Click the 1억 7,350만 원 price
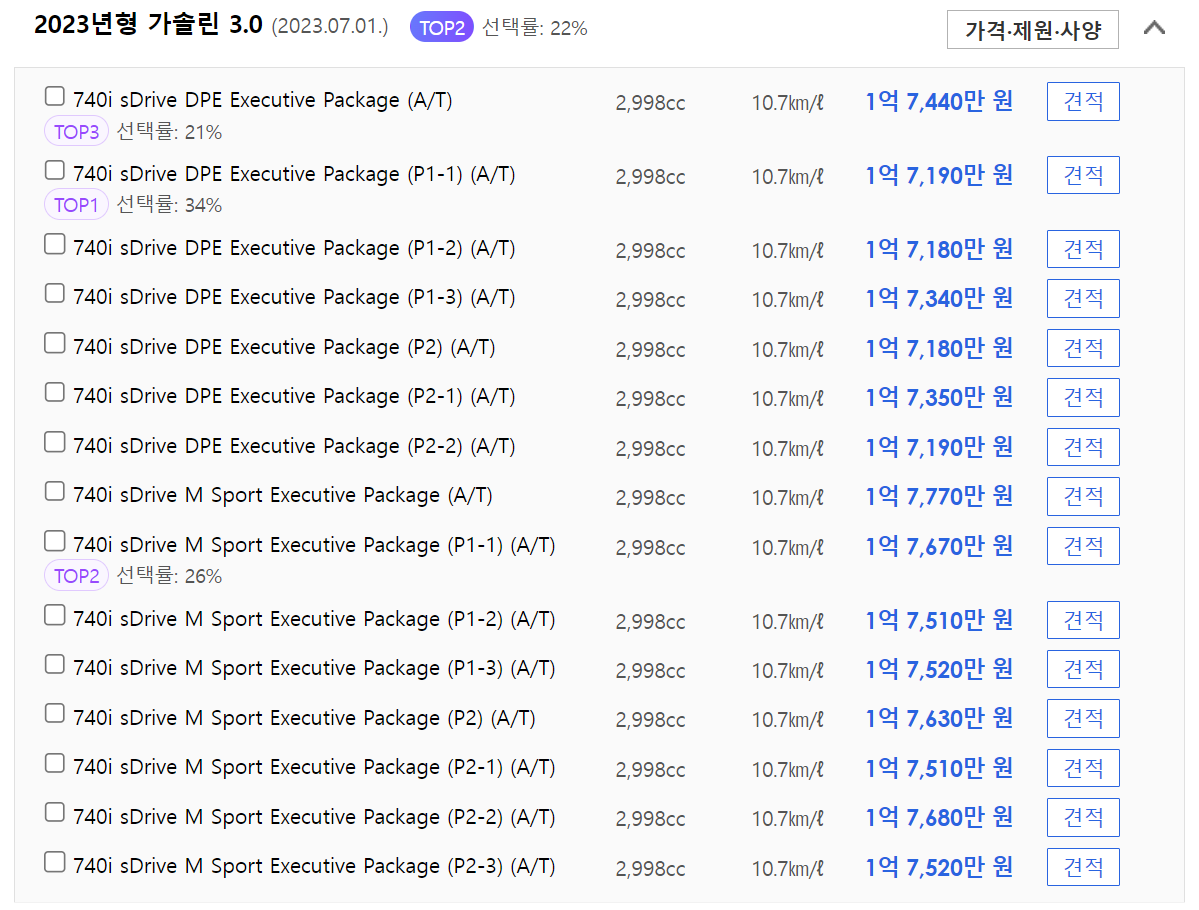This screenshot has width=1199, height=910. 938,397
